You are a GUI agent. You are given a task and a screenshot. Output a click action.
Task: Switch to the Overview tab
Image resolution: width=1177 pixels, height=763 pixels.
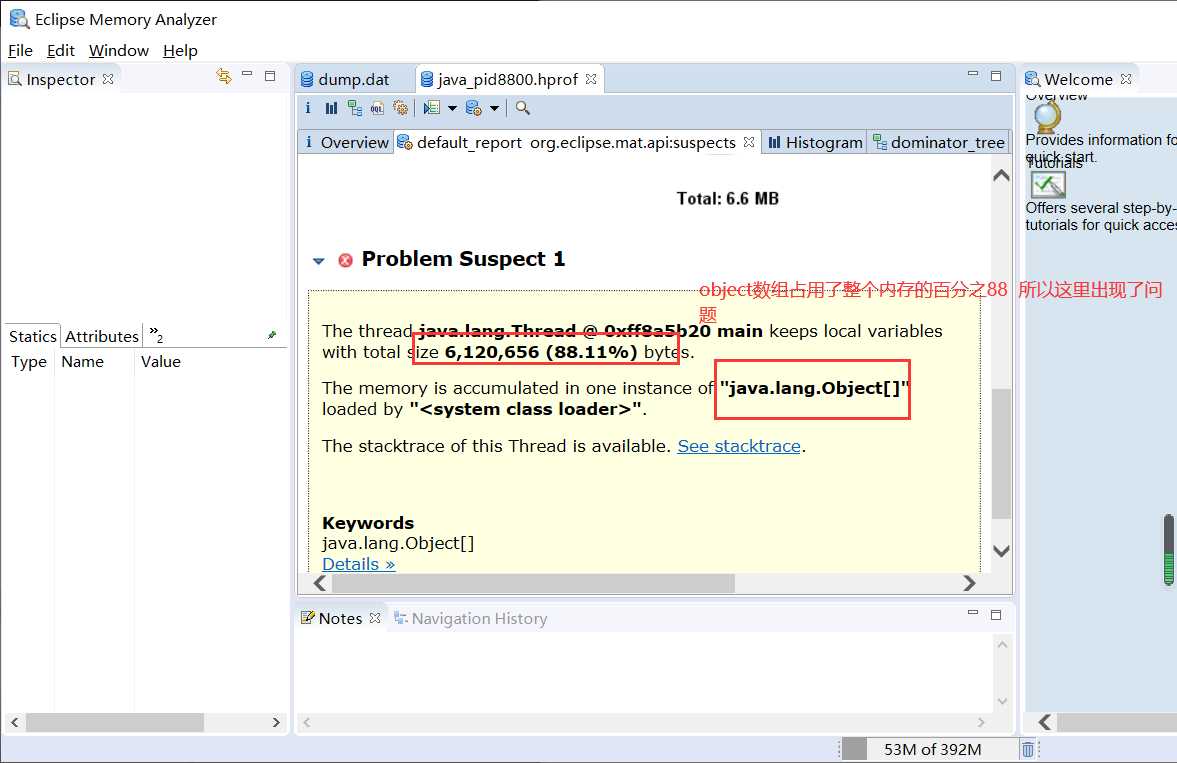346,142
